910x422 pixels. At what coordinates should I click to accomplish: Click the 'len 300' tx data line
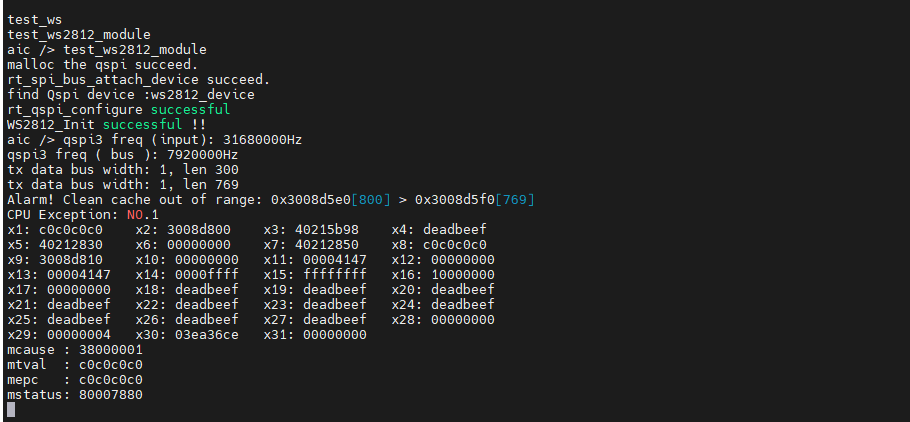pos(122,170)
